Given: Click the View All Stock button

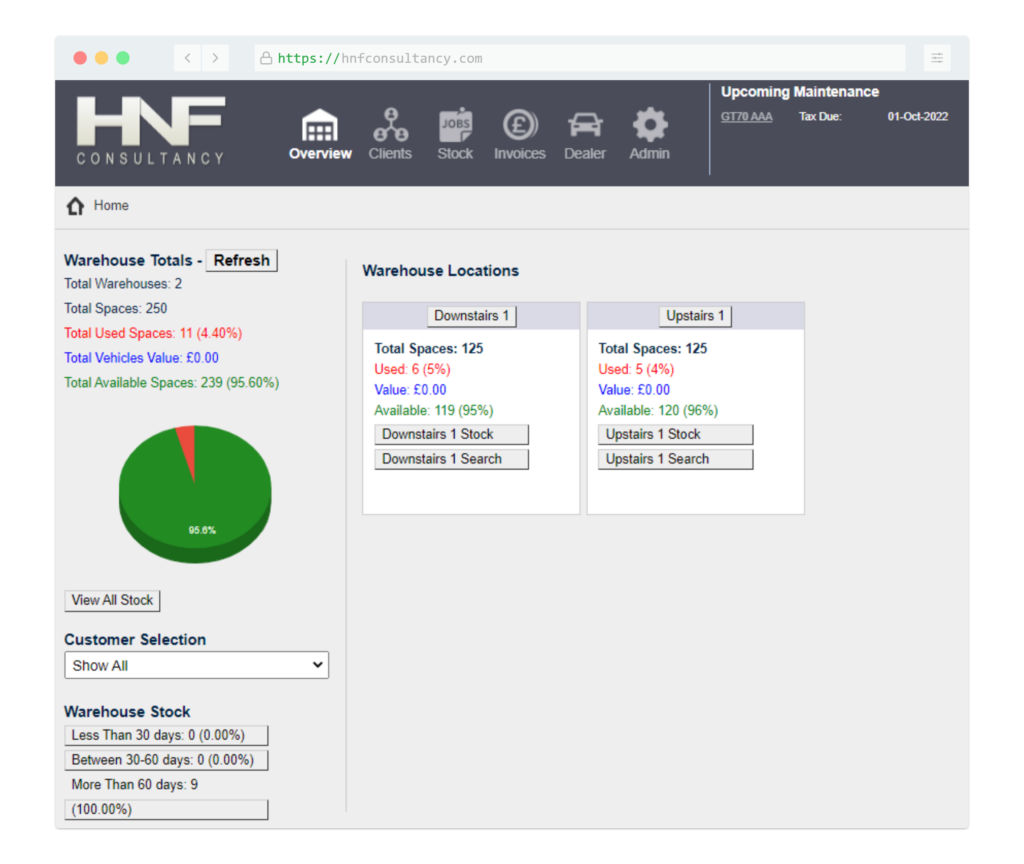Looking at the screenshot, I should [112, 600].
